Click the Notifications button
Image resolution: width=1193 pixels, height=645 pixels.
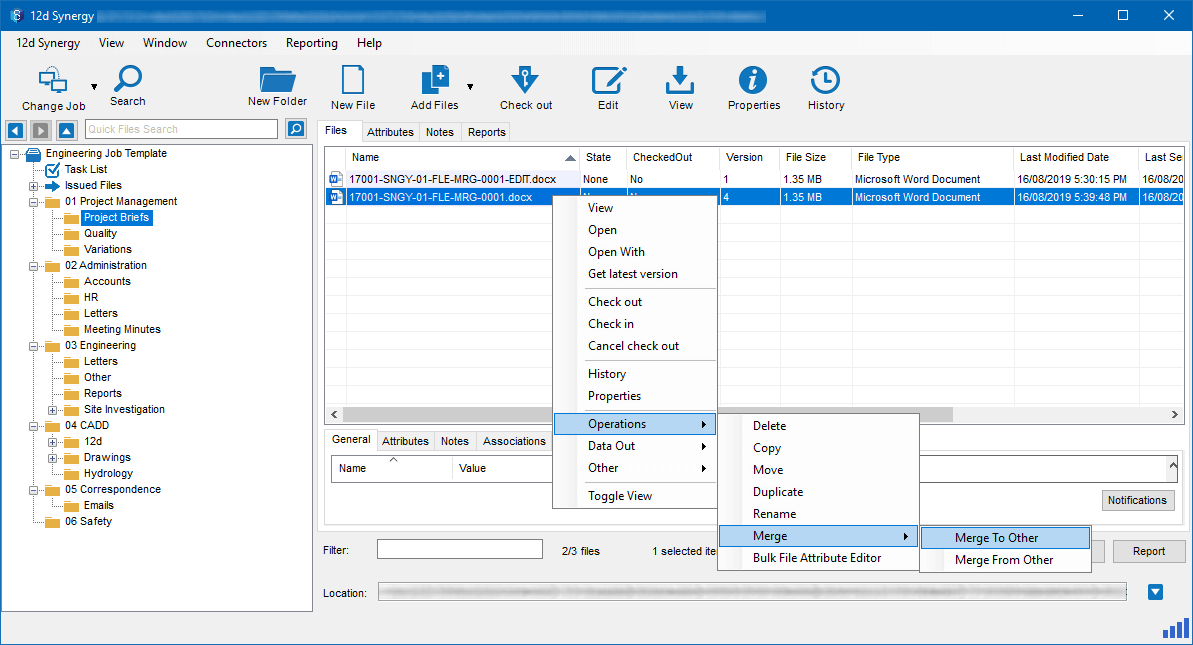click(1138, 500)
